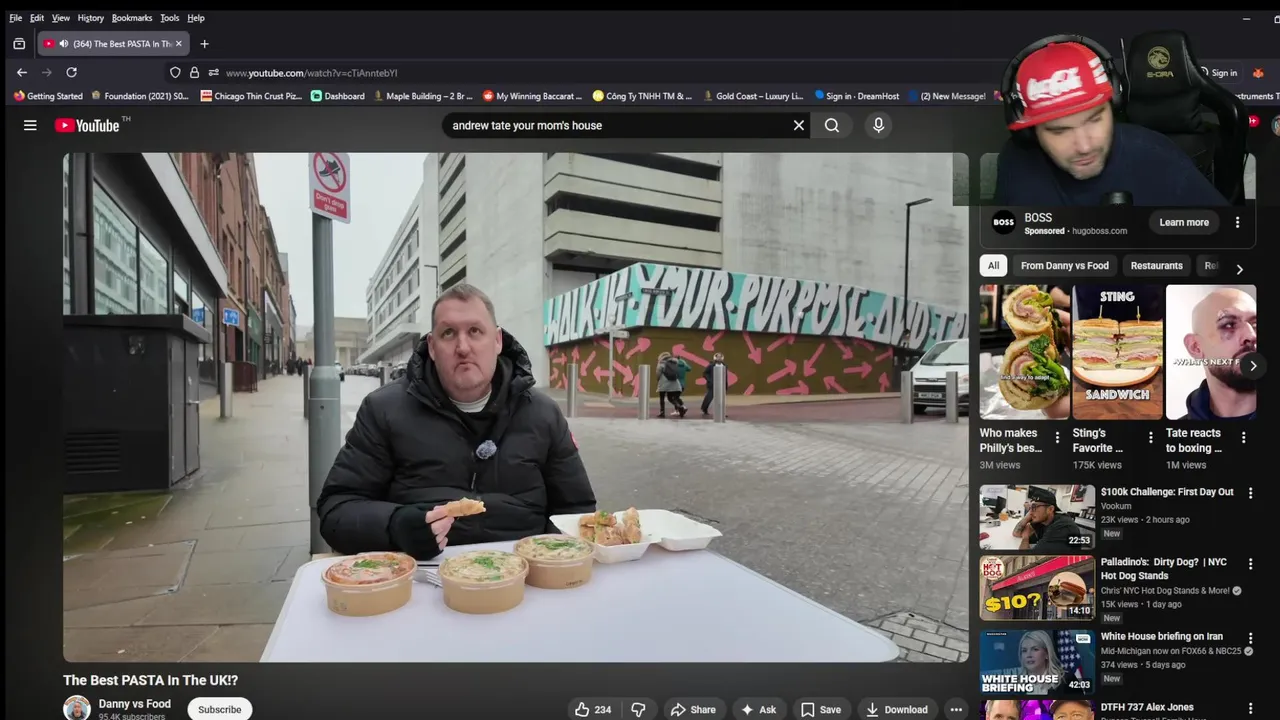Select From Danny vs Food chip
Image resolution: width=1280 pixels, height=720 pixels.
tap(1064, 266)
